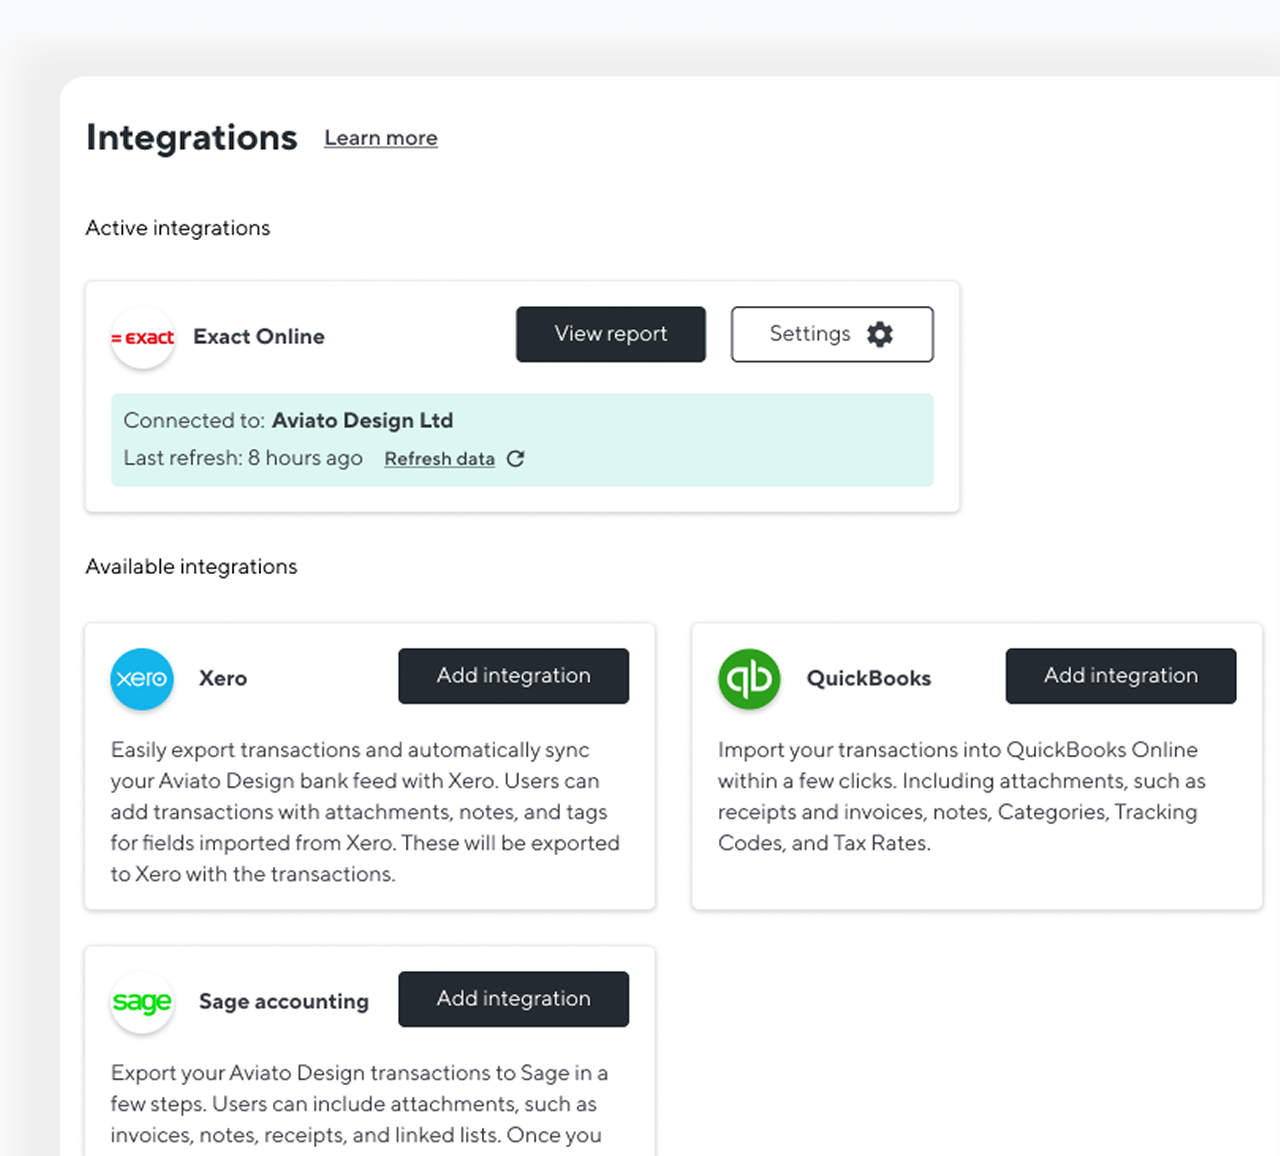1280x1156 pixels.
Task: Select the Exact Online integration name
Action: [259, 337]
